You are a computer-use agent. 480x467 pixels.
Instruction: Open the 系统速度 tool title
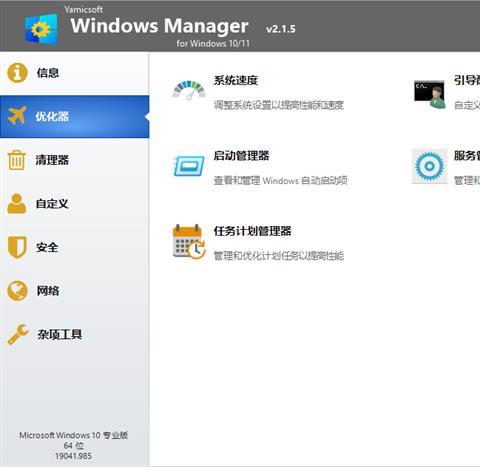236,80
